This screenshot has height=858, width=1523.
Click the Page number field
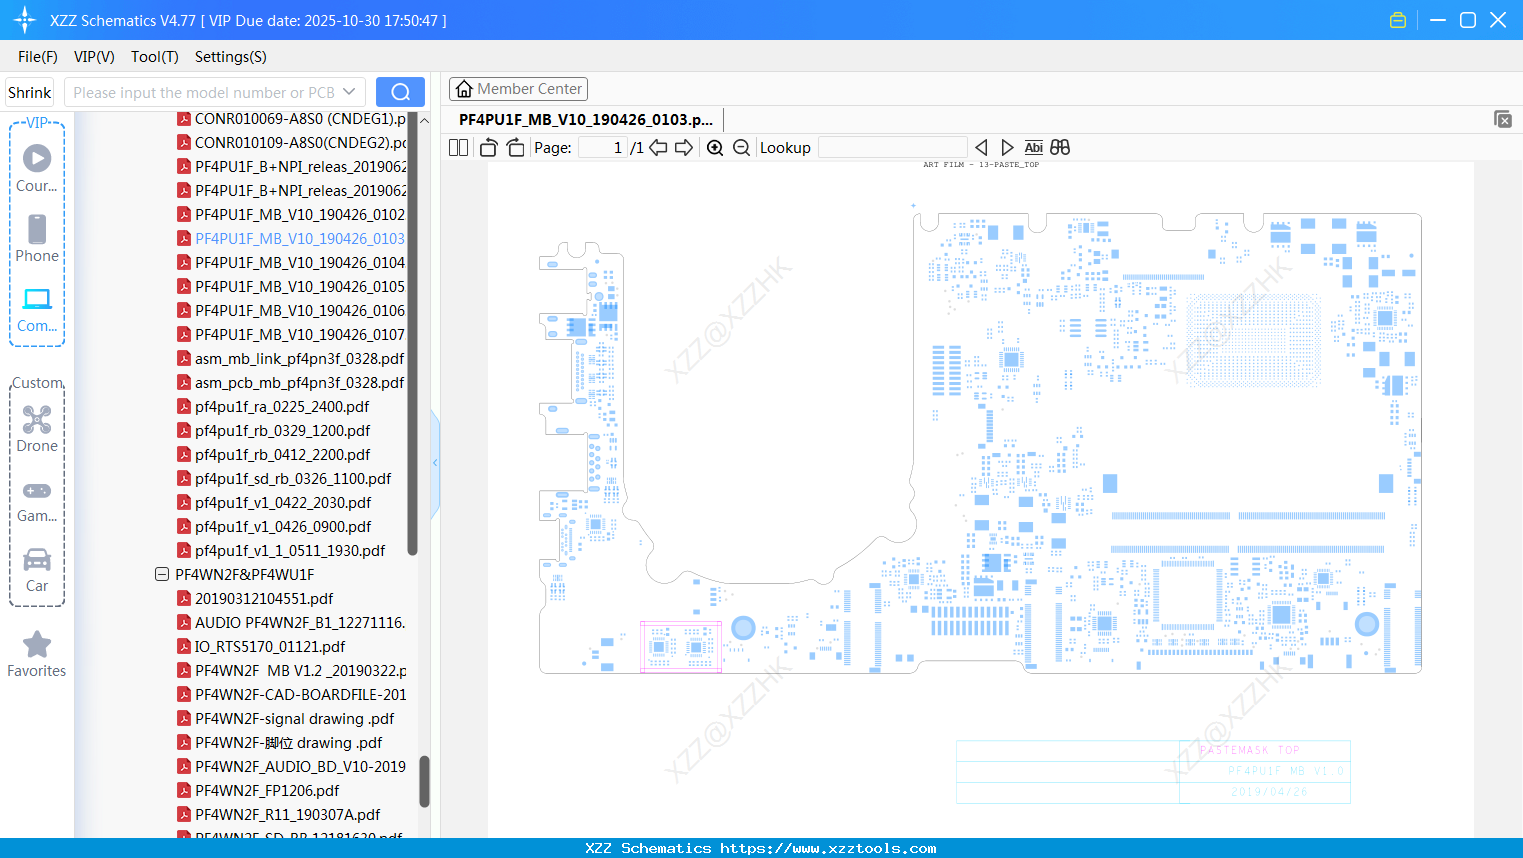(603, 148)
